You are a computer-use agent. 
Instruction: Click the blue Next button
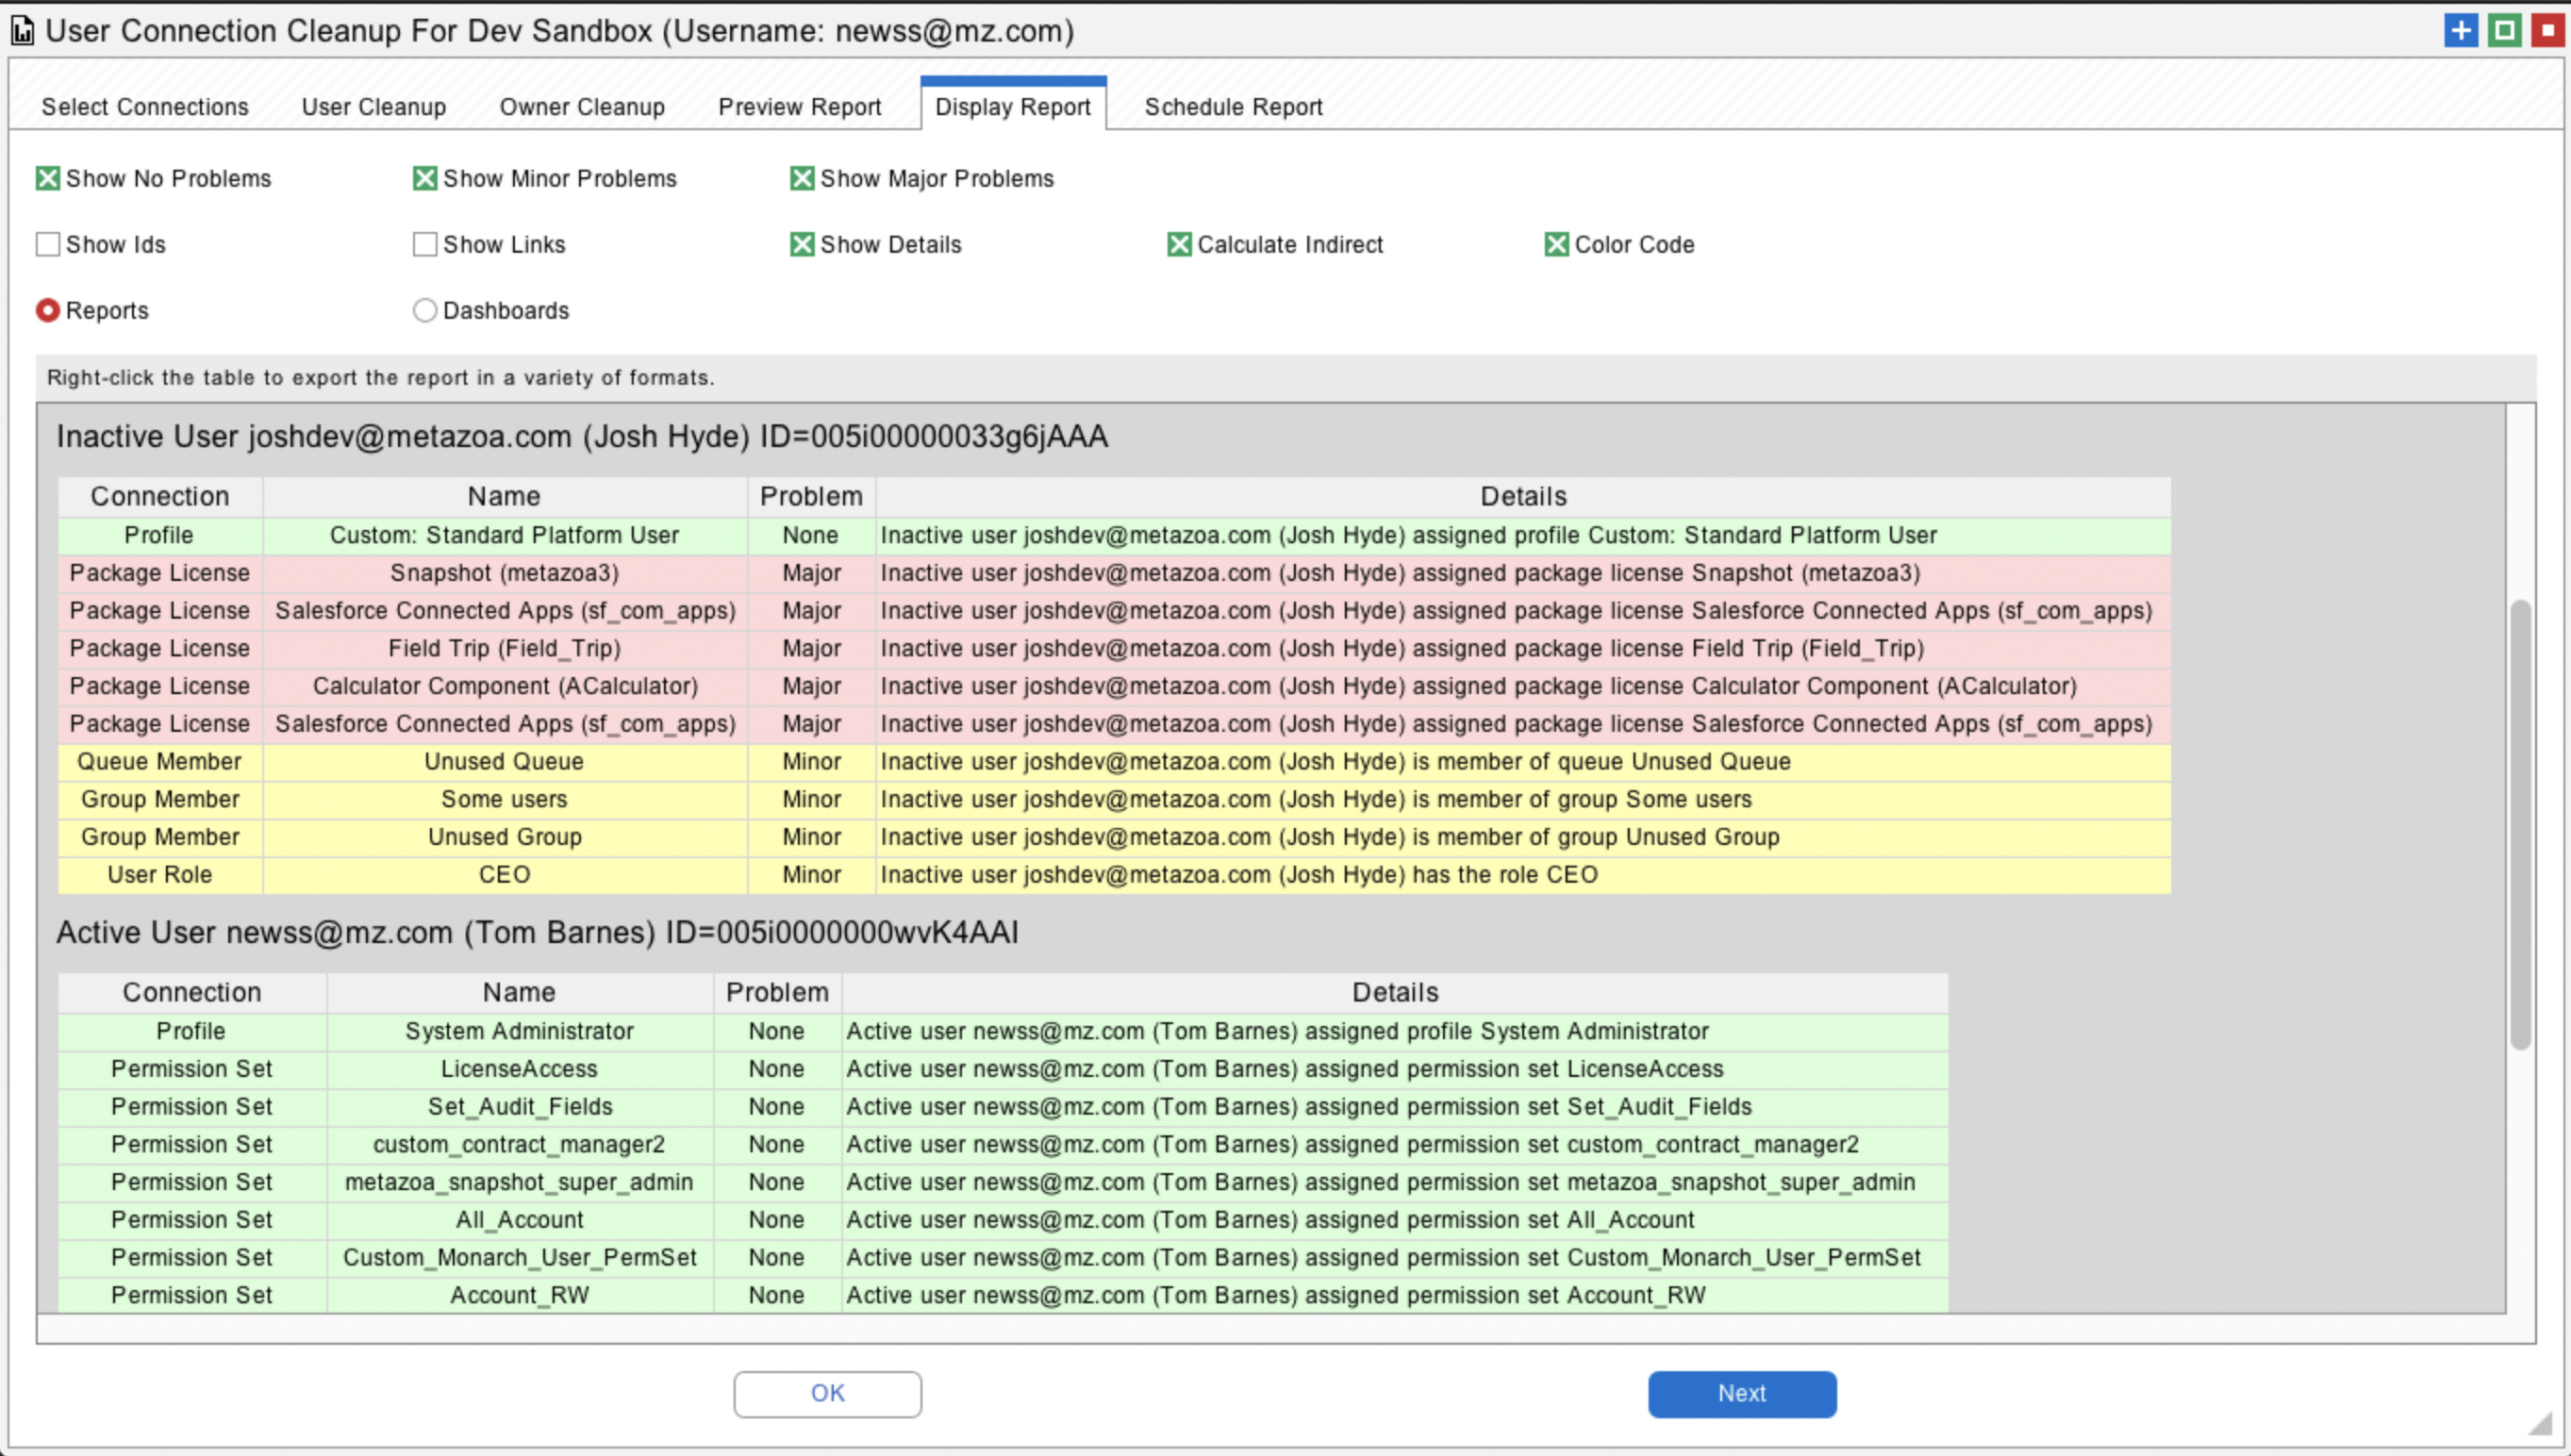tap(1741, 1393)
